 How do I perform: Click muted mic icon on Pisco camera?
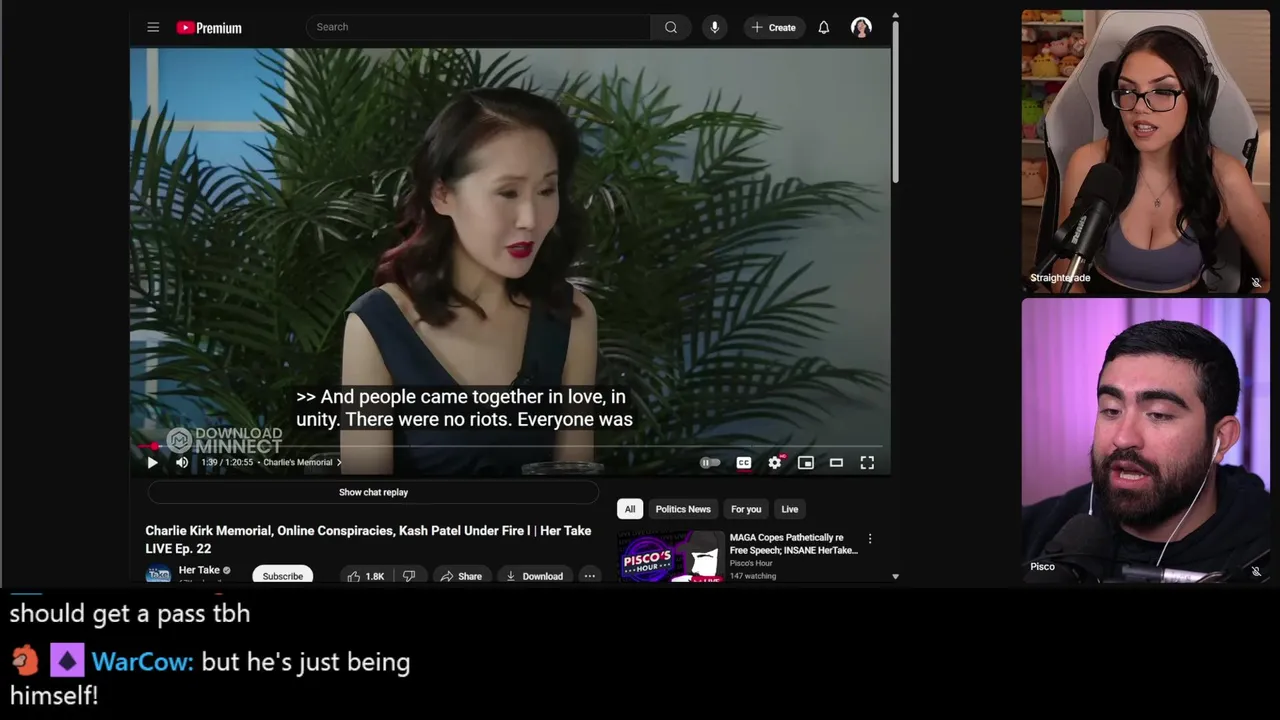[1256, 571]
